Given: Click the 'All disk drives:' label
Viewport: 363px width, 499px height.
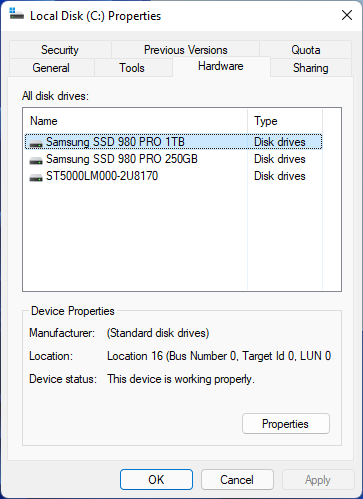Looking at the screenshot, I should (x=55, y=96).
